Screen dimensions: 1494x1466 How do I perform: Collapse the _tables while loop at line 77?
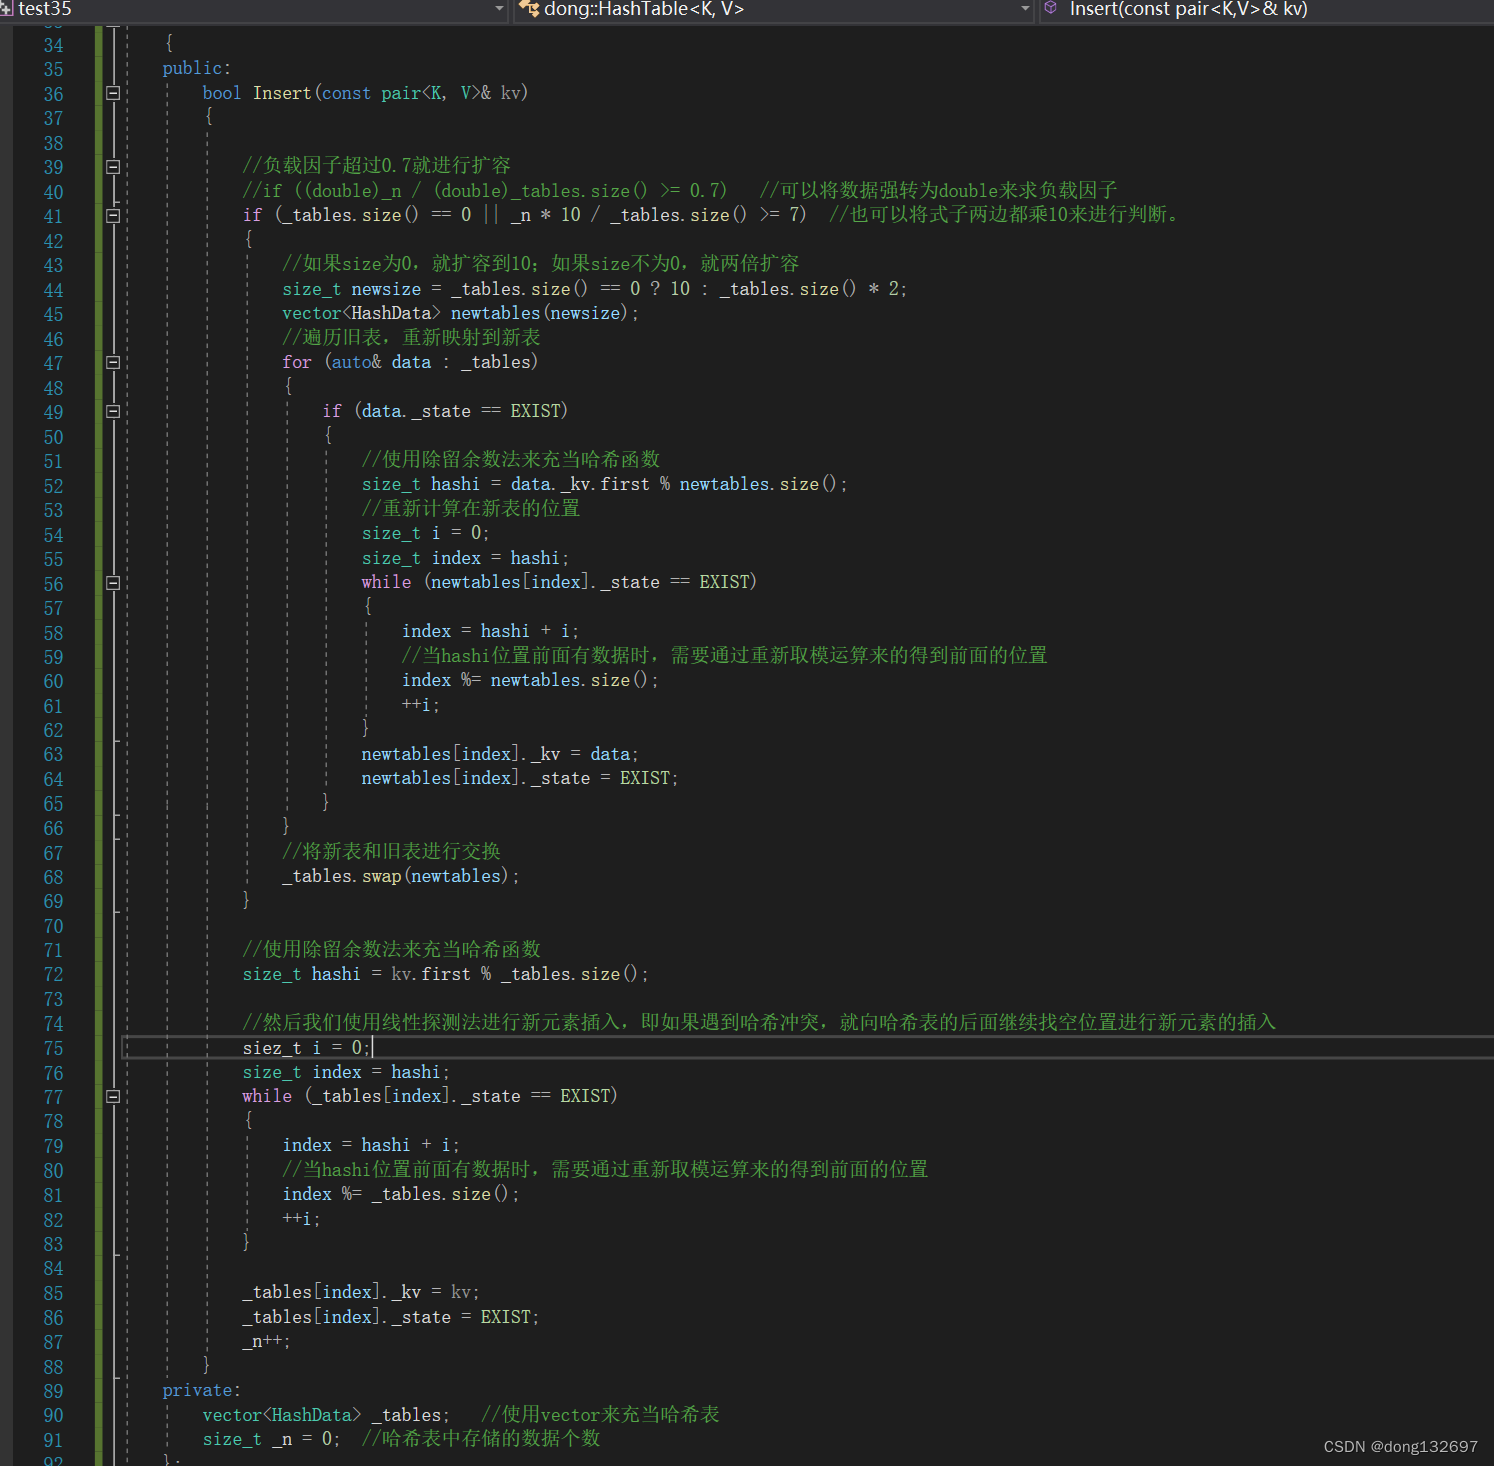click(113, 1097)
